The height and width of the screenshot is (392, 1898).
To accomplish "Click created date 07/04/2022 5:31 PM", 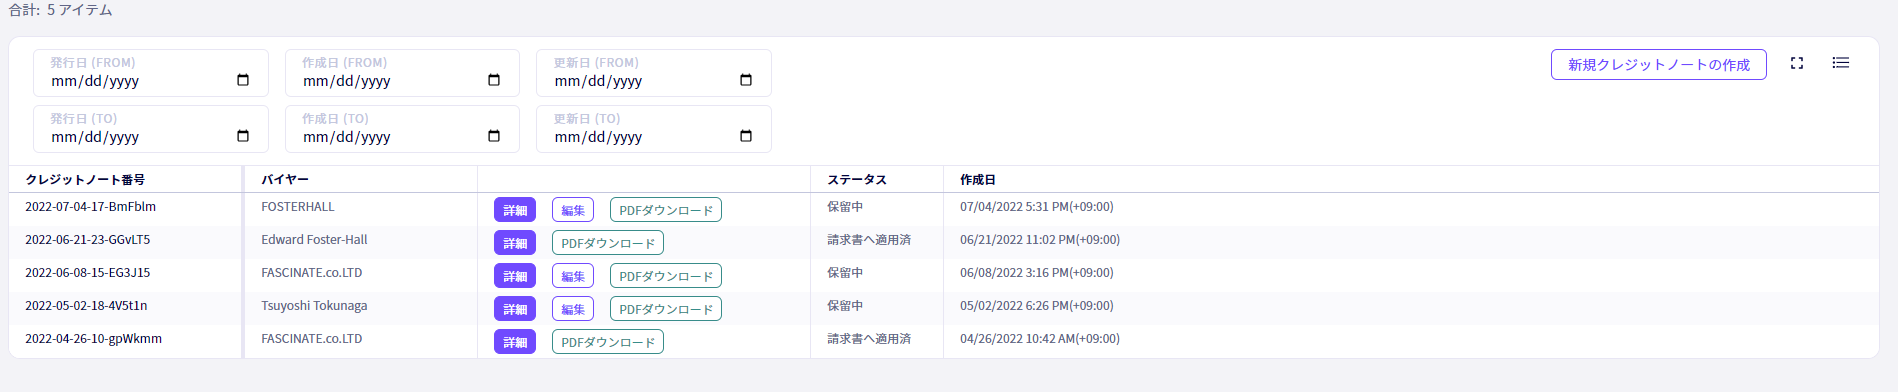I will click(x=1037, y=207).
